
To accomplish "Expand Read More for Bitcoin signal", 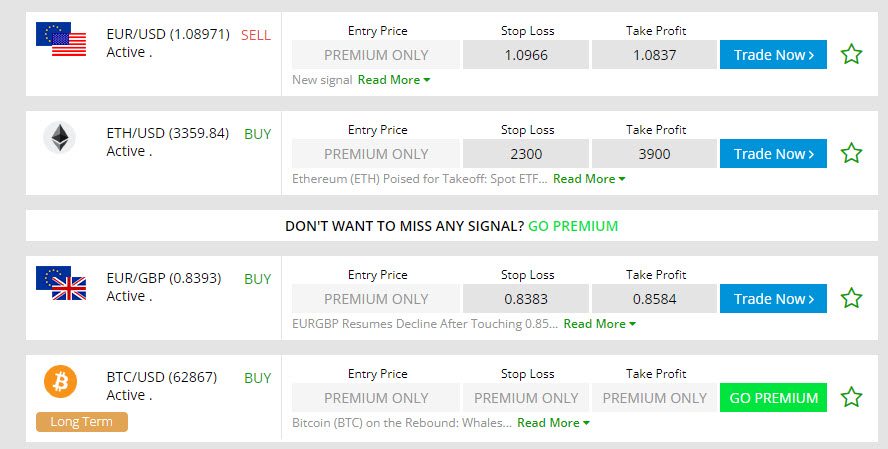I will click(553, 423).
